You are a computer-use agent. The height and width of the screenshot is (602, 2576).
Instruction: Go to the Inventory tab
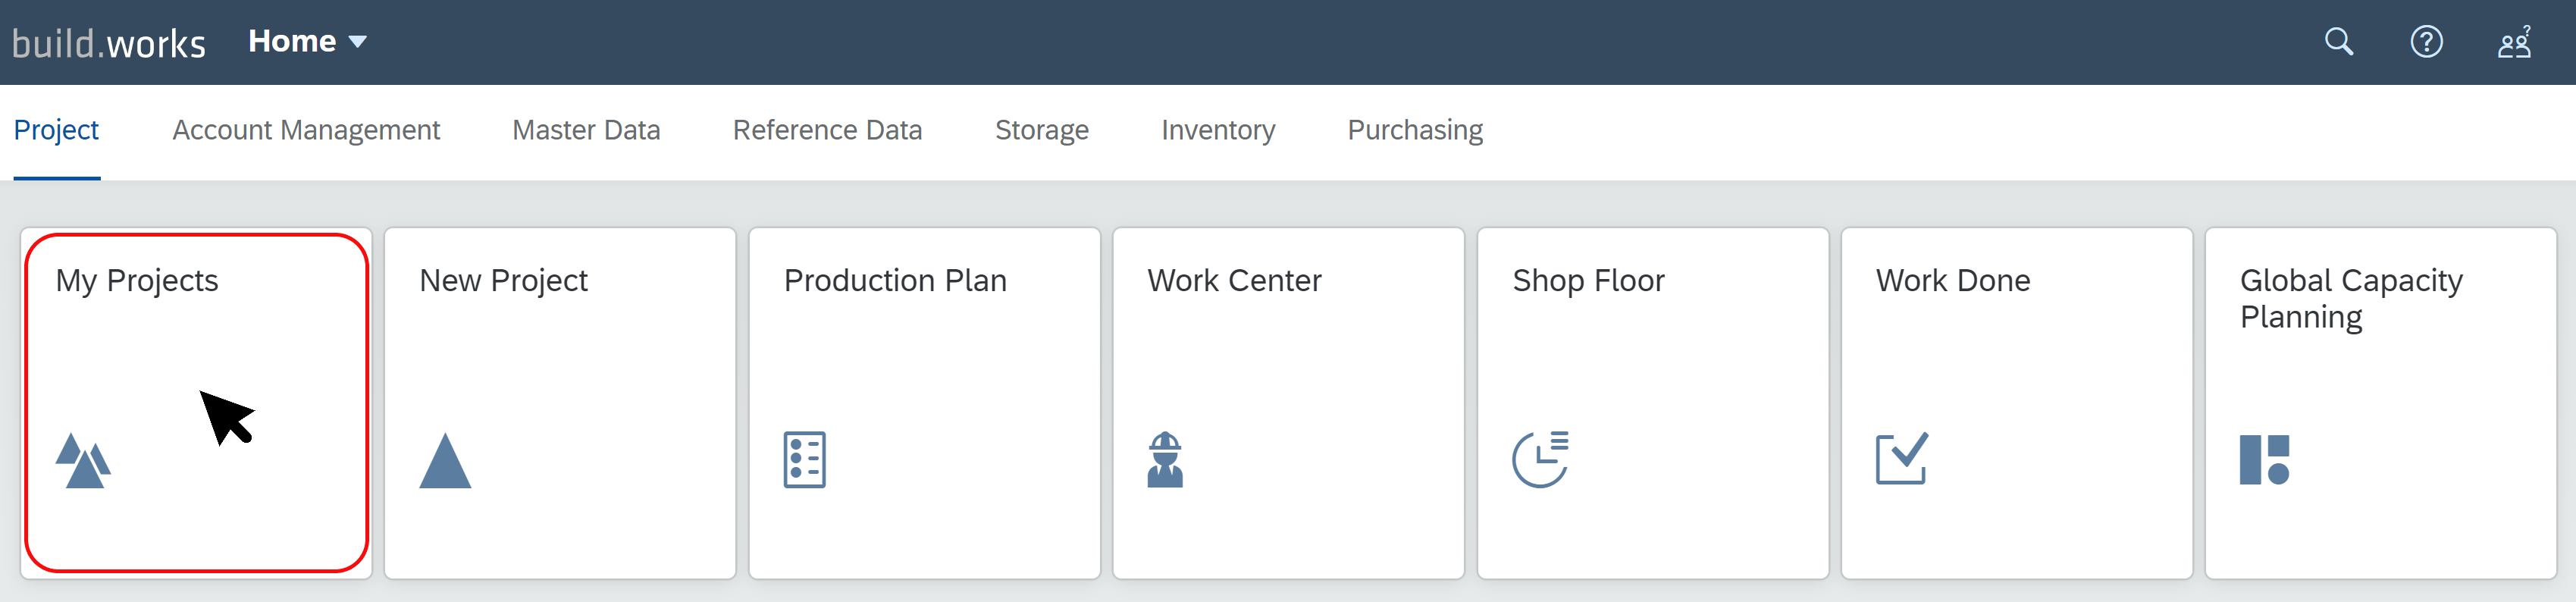point(1218,130)
